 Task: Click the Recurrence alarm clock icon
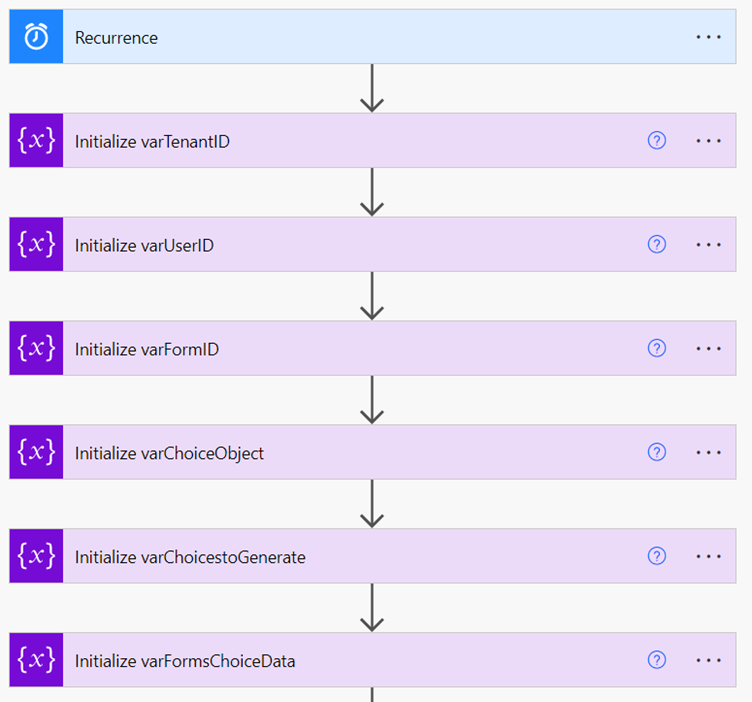[36, 36]
